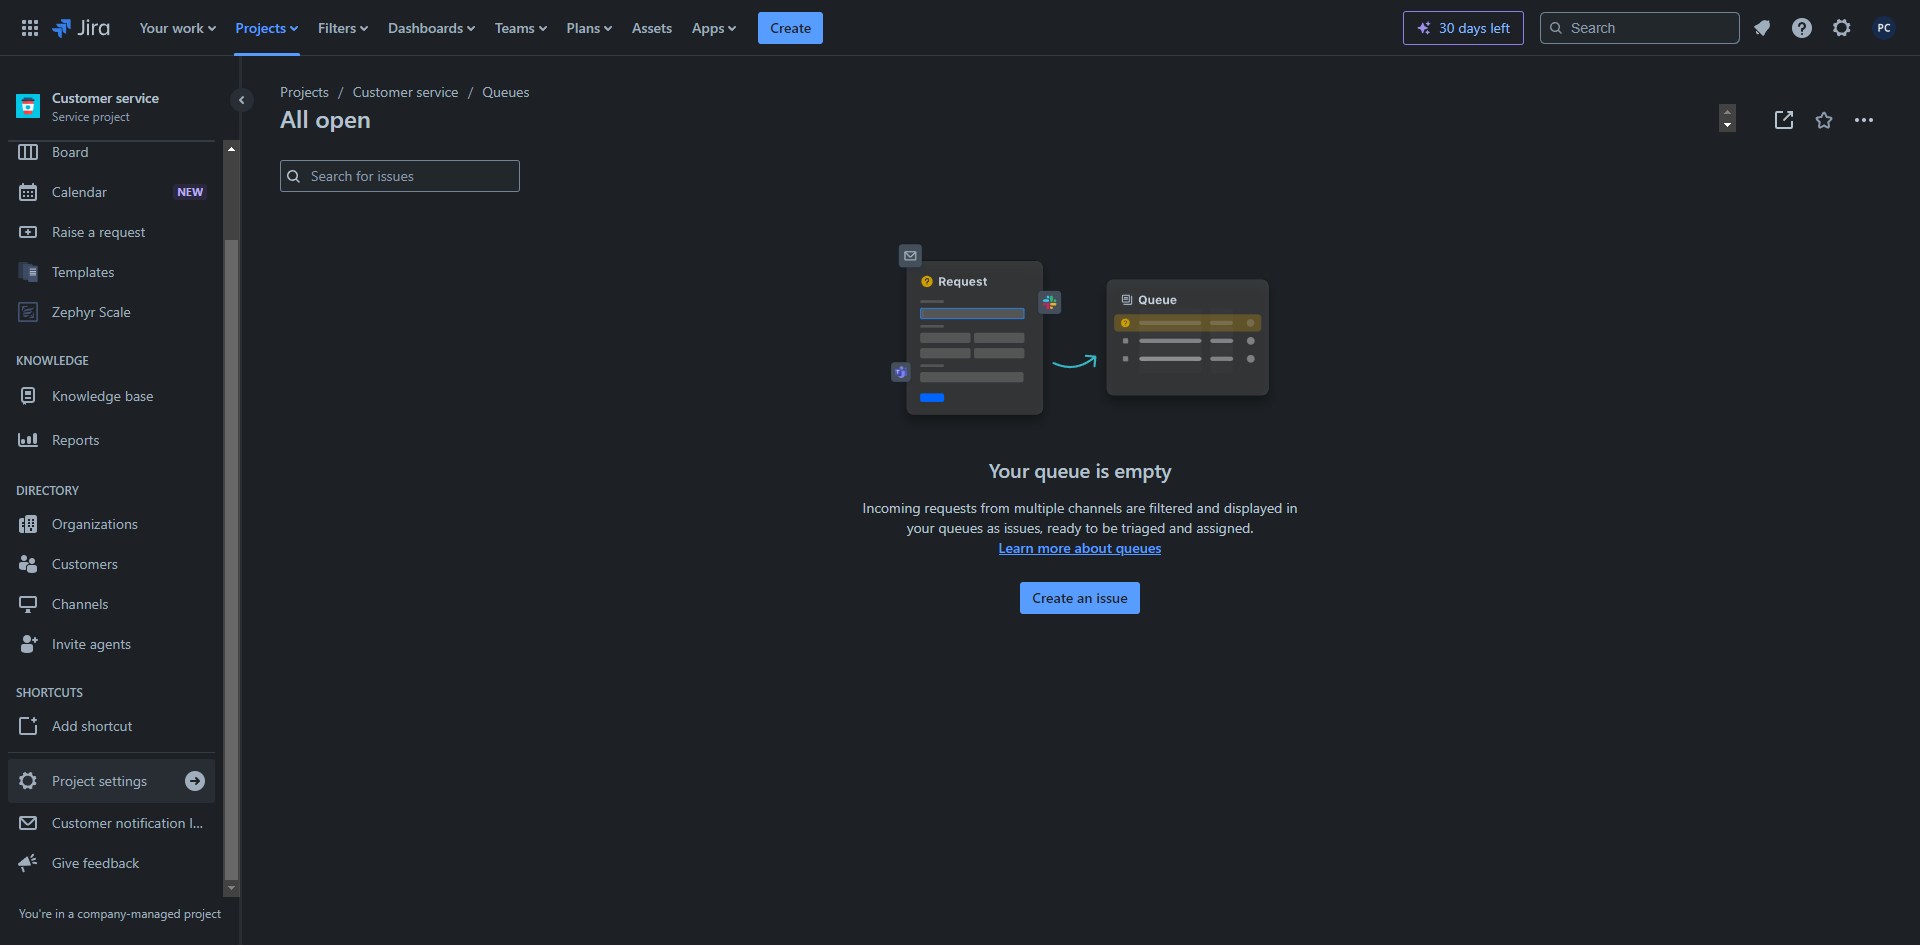
Task: Open Project settings in sidebar
Action: (x=111, y=781)
